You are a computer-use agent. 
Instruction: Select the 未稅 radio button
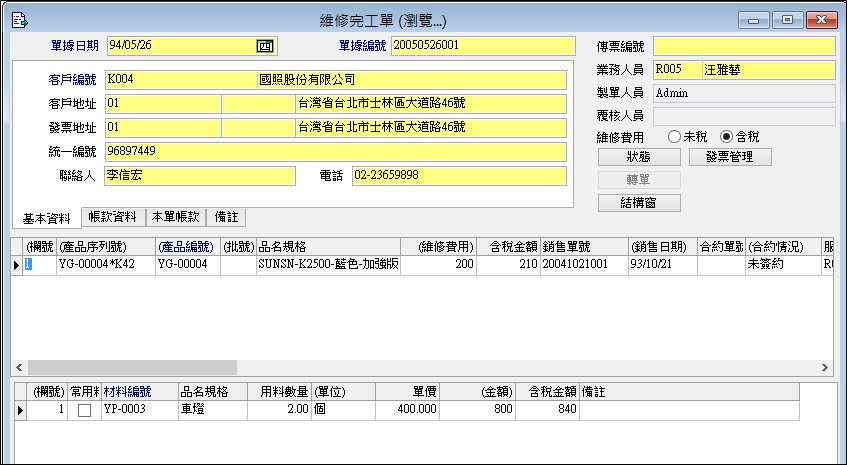pos(675,137)
